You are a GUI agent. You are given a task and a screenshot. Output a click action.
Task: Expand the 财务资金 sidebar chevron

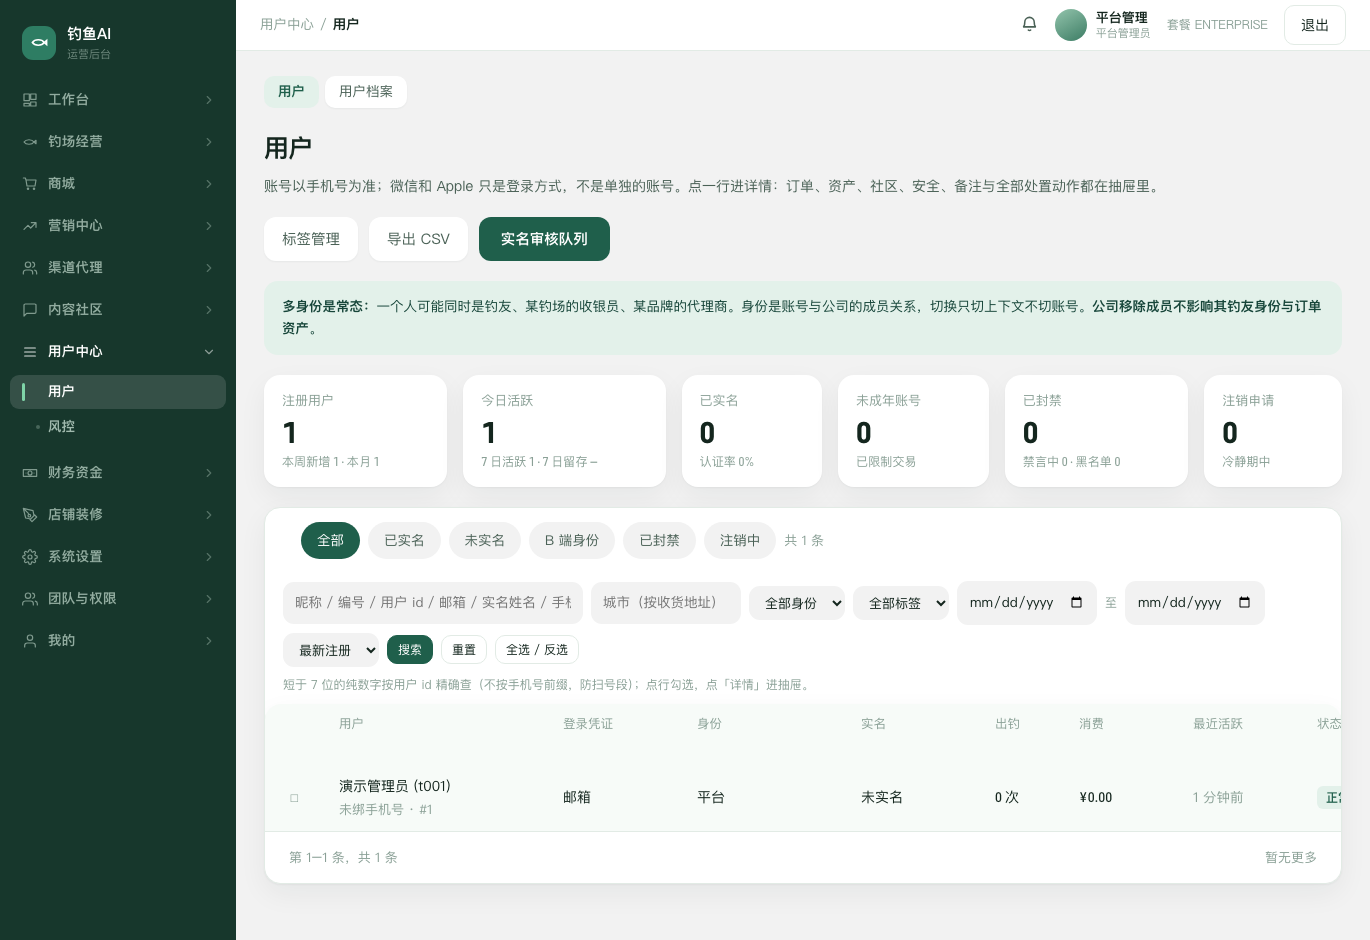click(x=208, y=473)
